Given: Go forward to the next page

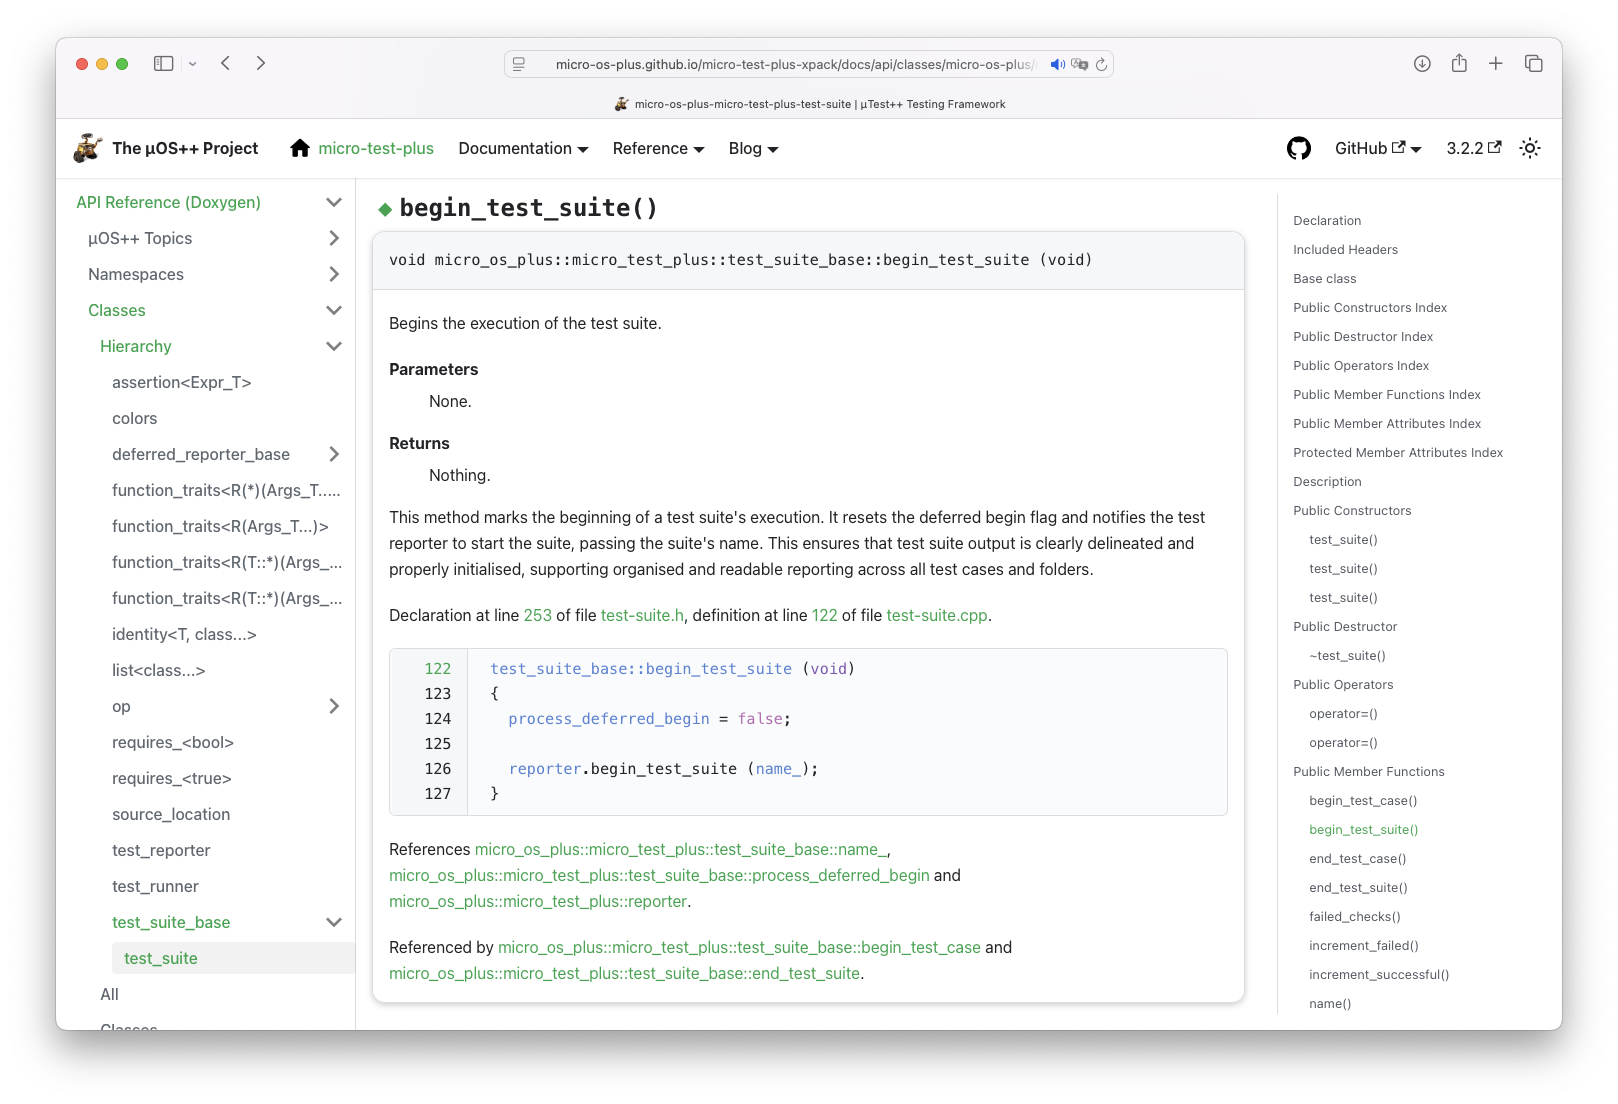Looking at the screenshot, I should point(261,63).
